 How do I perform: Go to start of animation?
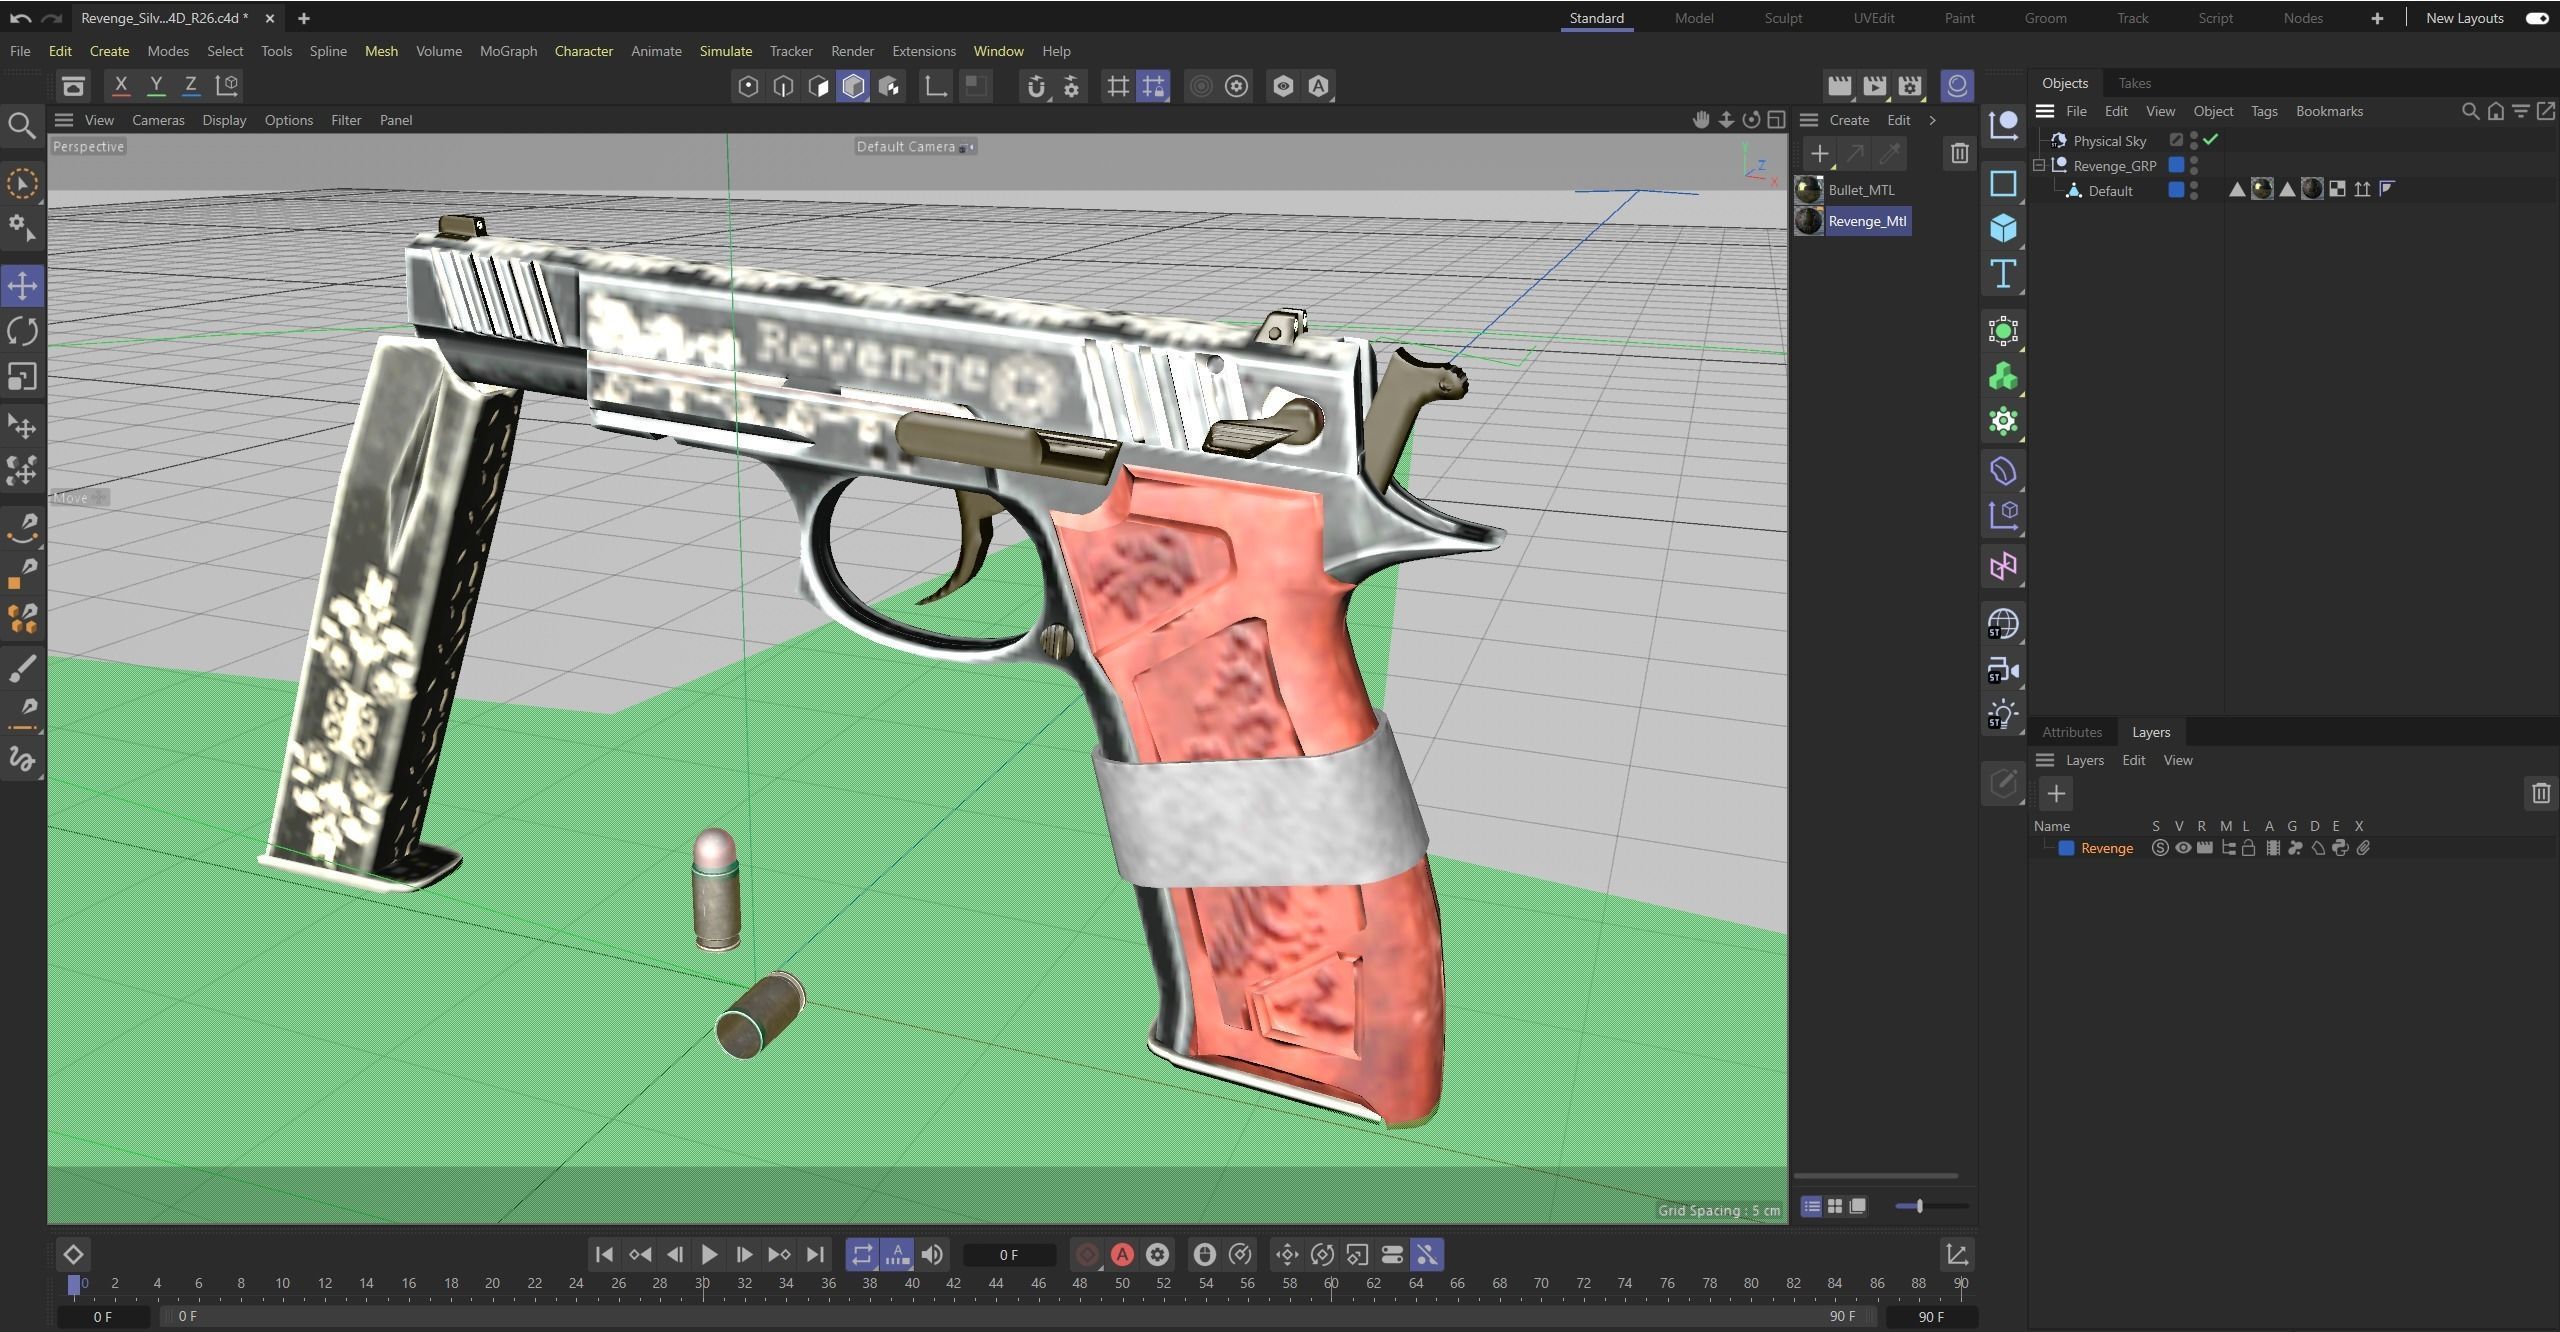604,1255
